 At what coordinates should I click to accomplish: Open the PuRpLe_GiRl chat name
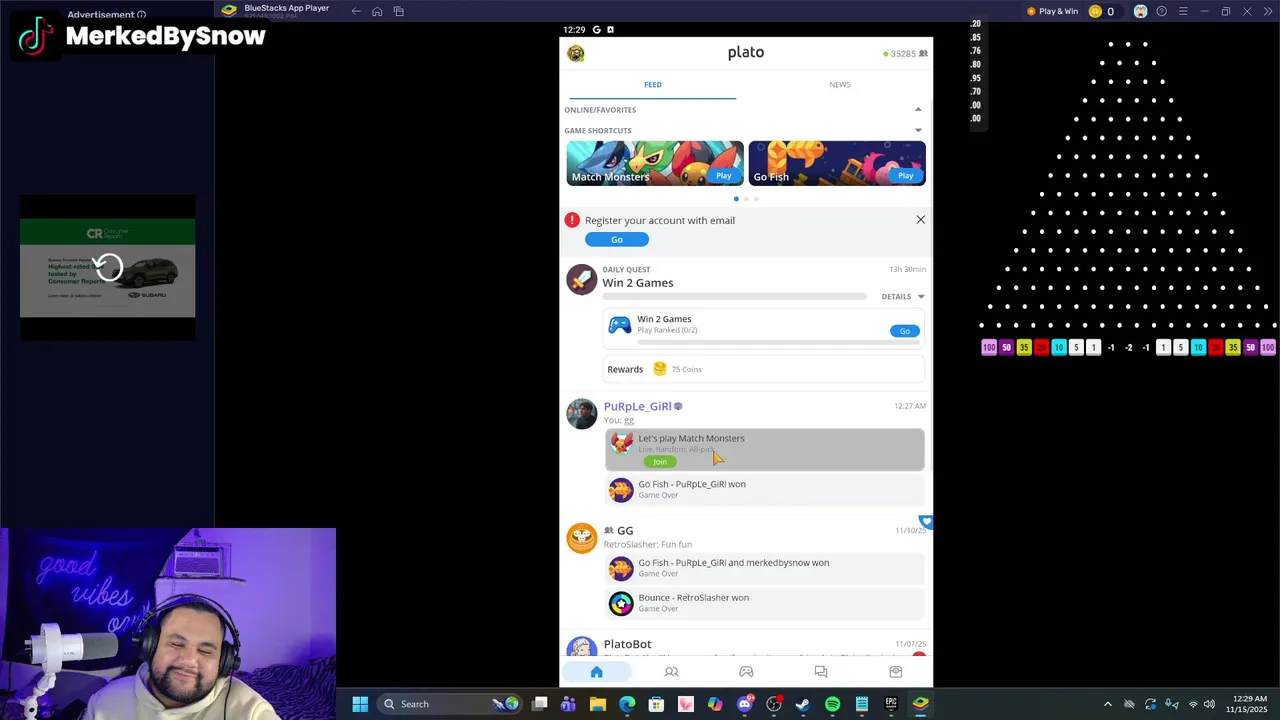point(637,406)
